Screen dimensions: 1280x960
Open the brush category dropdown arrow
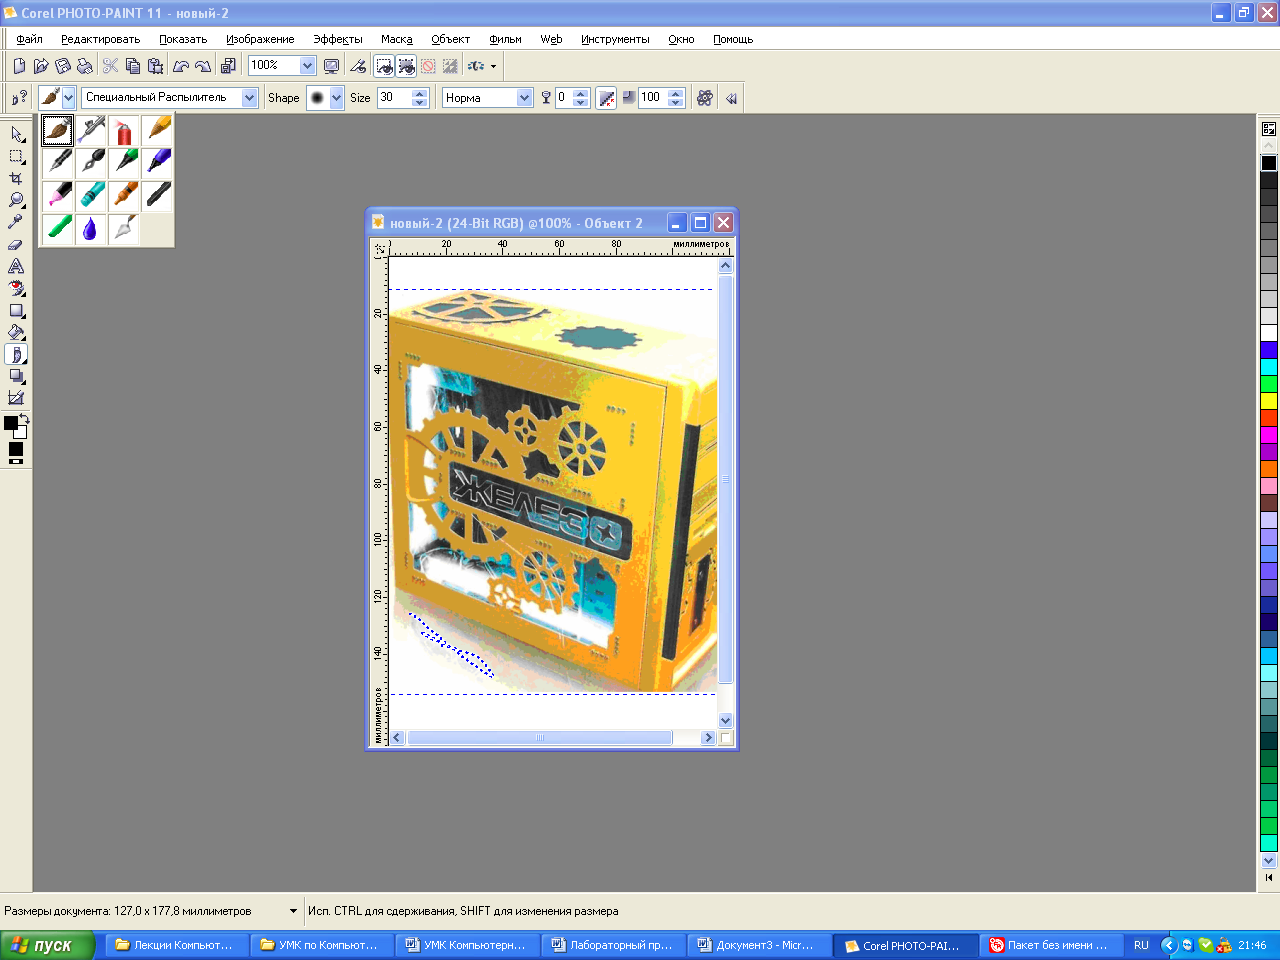coord(68,98)
